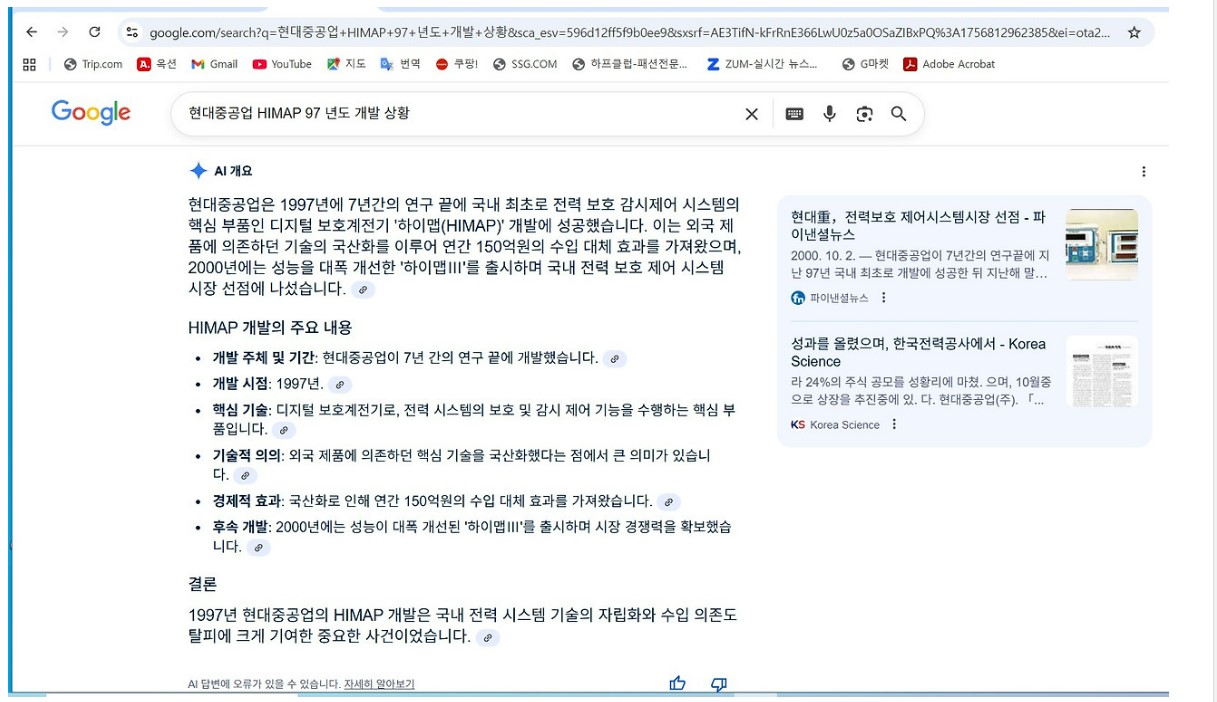Start voice search with microphone icon
Viewport: 1217px width, 702px height.
[x=829, y=114]
